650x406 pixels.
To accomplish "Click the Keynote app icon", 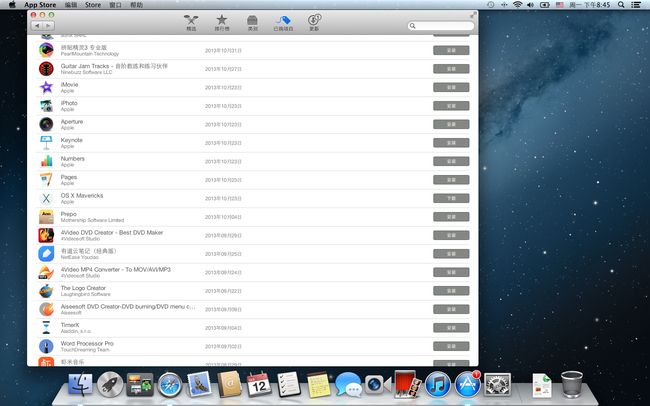I will click(46, 143).
